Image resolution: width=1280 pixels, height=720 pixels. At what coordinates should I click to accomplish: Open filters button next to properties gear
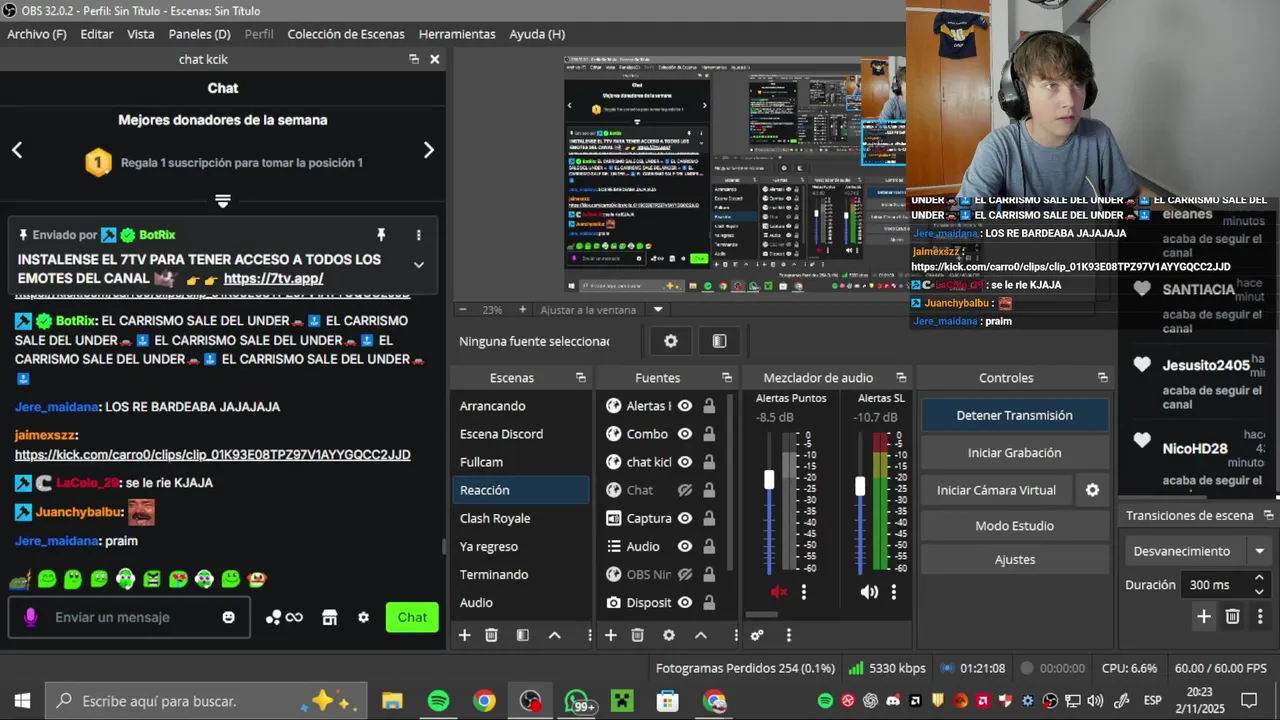pyautogui.click(x=719, y=341)
